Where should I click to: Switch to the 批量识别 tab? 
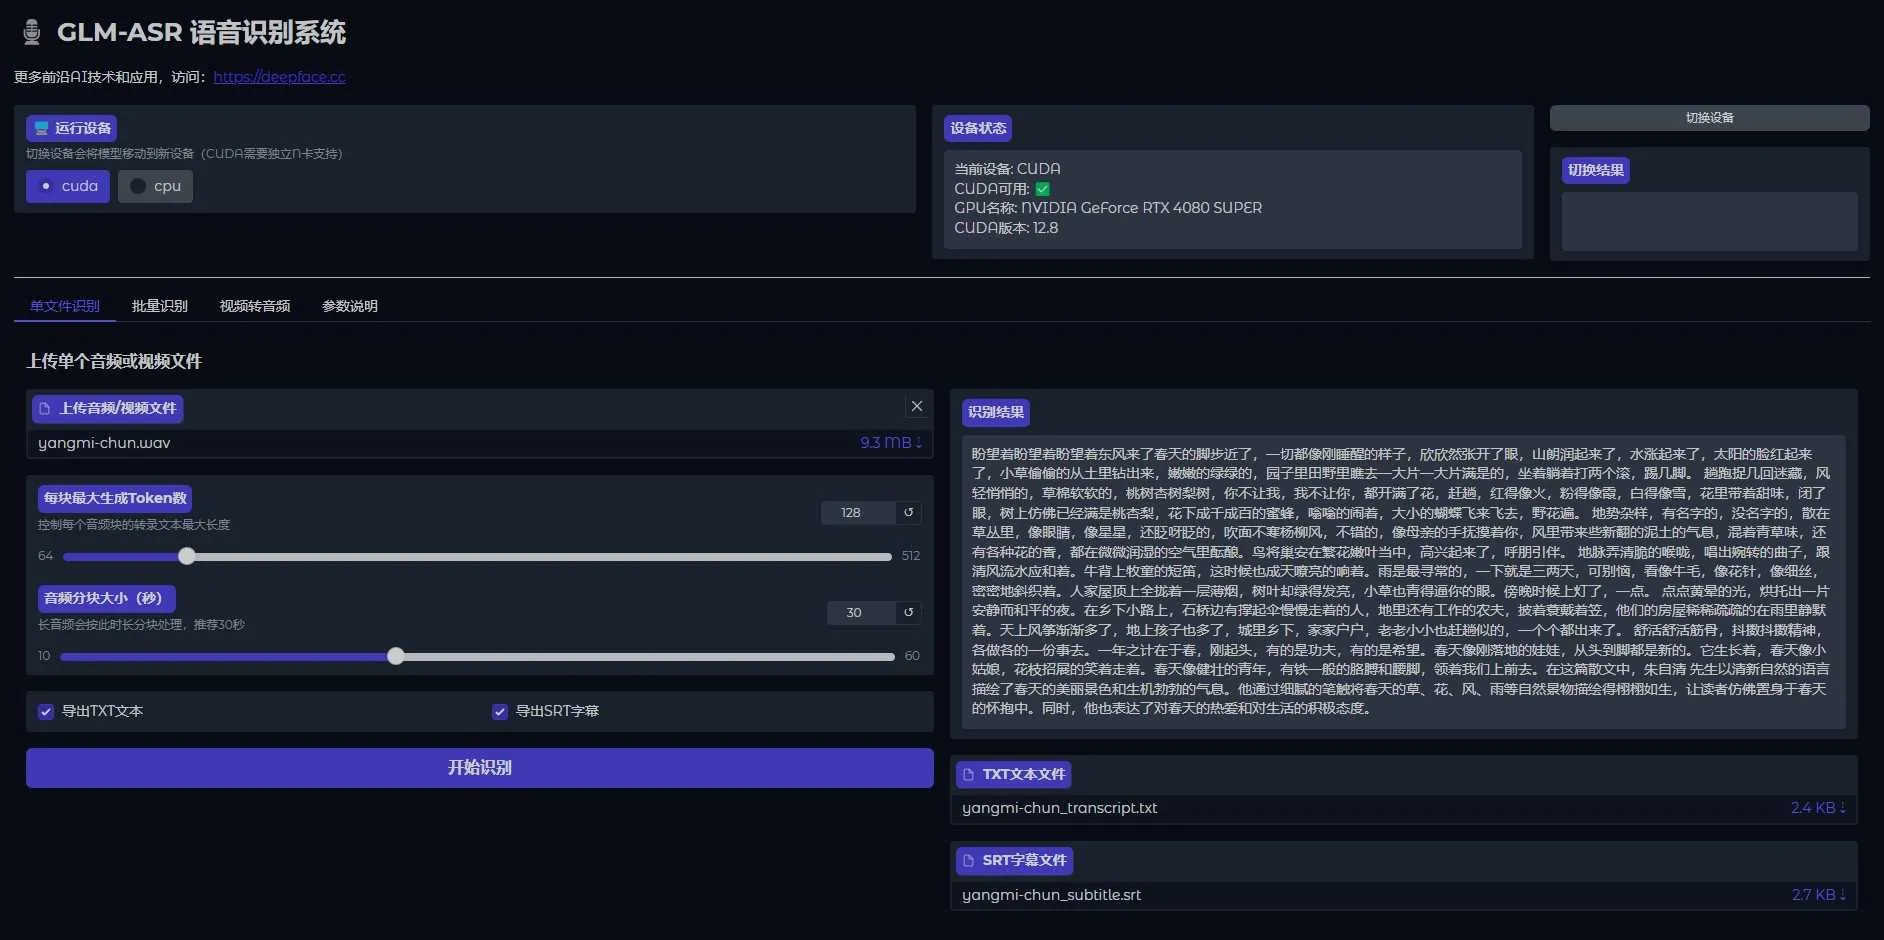coord(160,306)
